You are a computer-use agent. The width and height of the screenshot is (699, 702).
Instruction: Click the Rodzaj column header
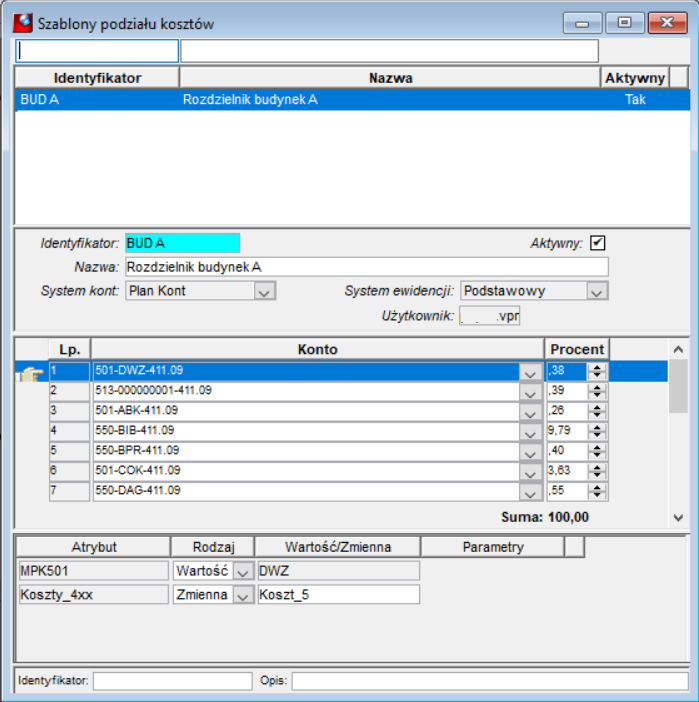click(213, 547)
